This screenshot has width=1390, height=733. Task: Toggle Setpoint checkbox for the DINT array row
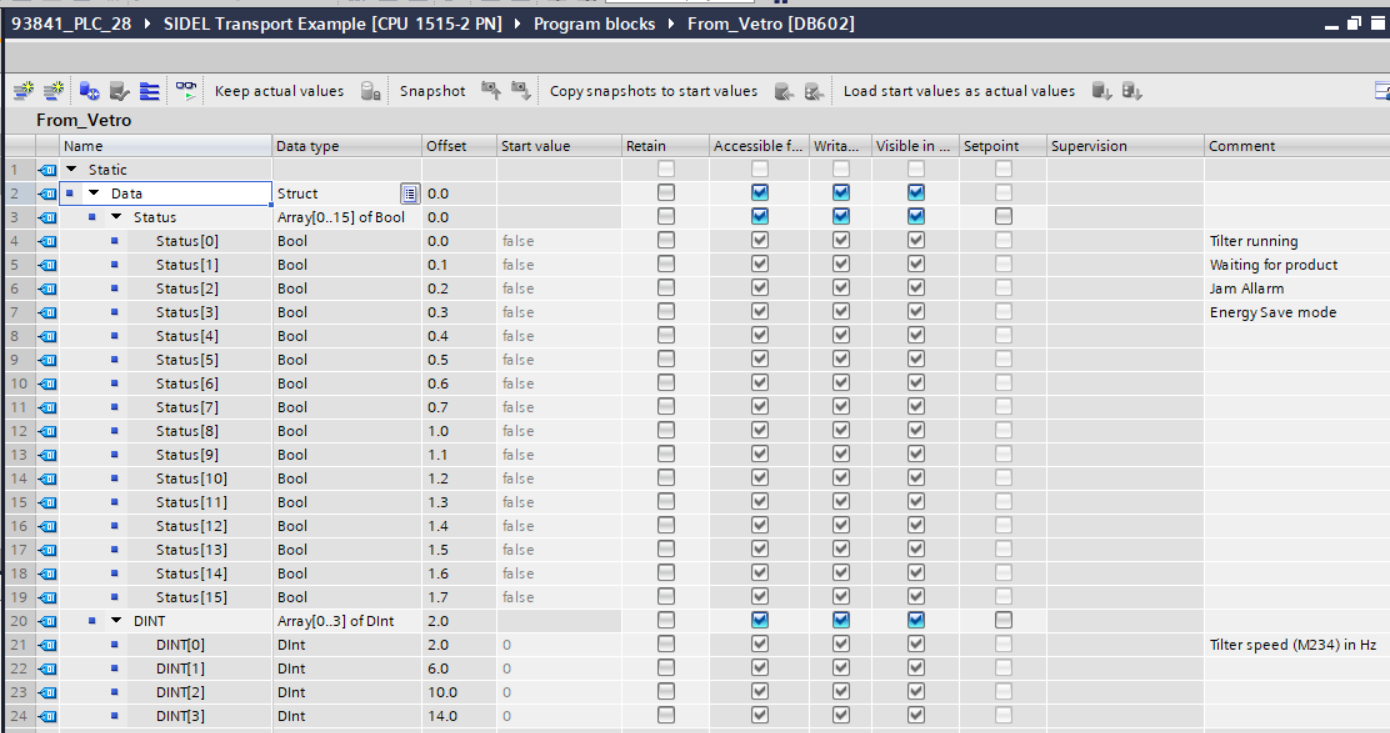[x=1003, y=621]
